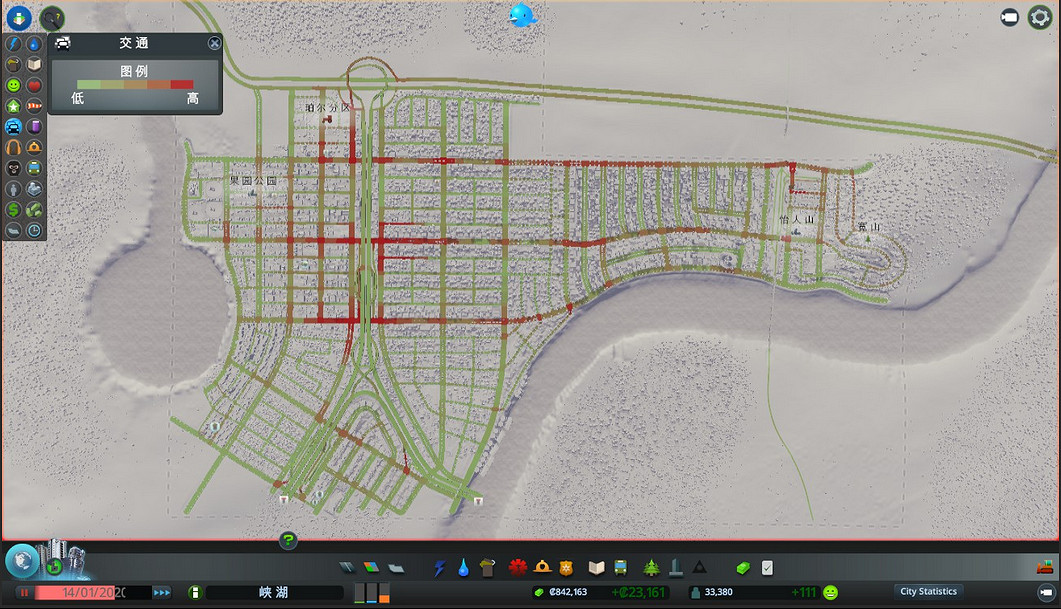This screenshot has height=609, width=1061.
Task: Click the Chirper bird icon
Action: (521, 15)
